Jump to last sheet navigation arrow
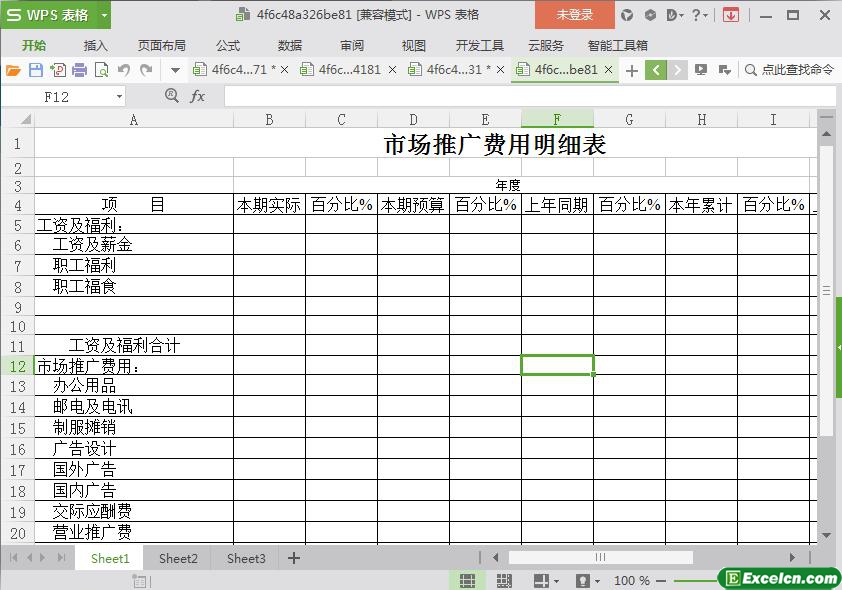Screen dimensions: 842x590 pos(61,558)
